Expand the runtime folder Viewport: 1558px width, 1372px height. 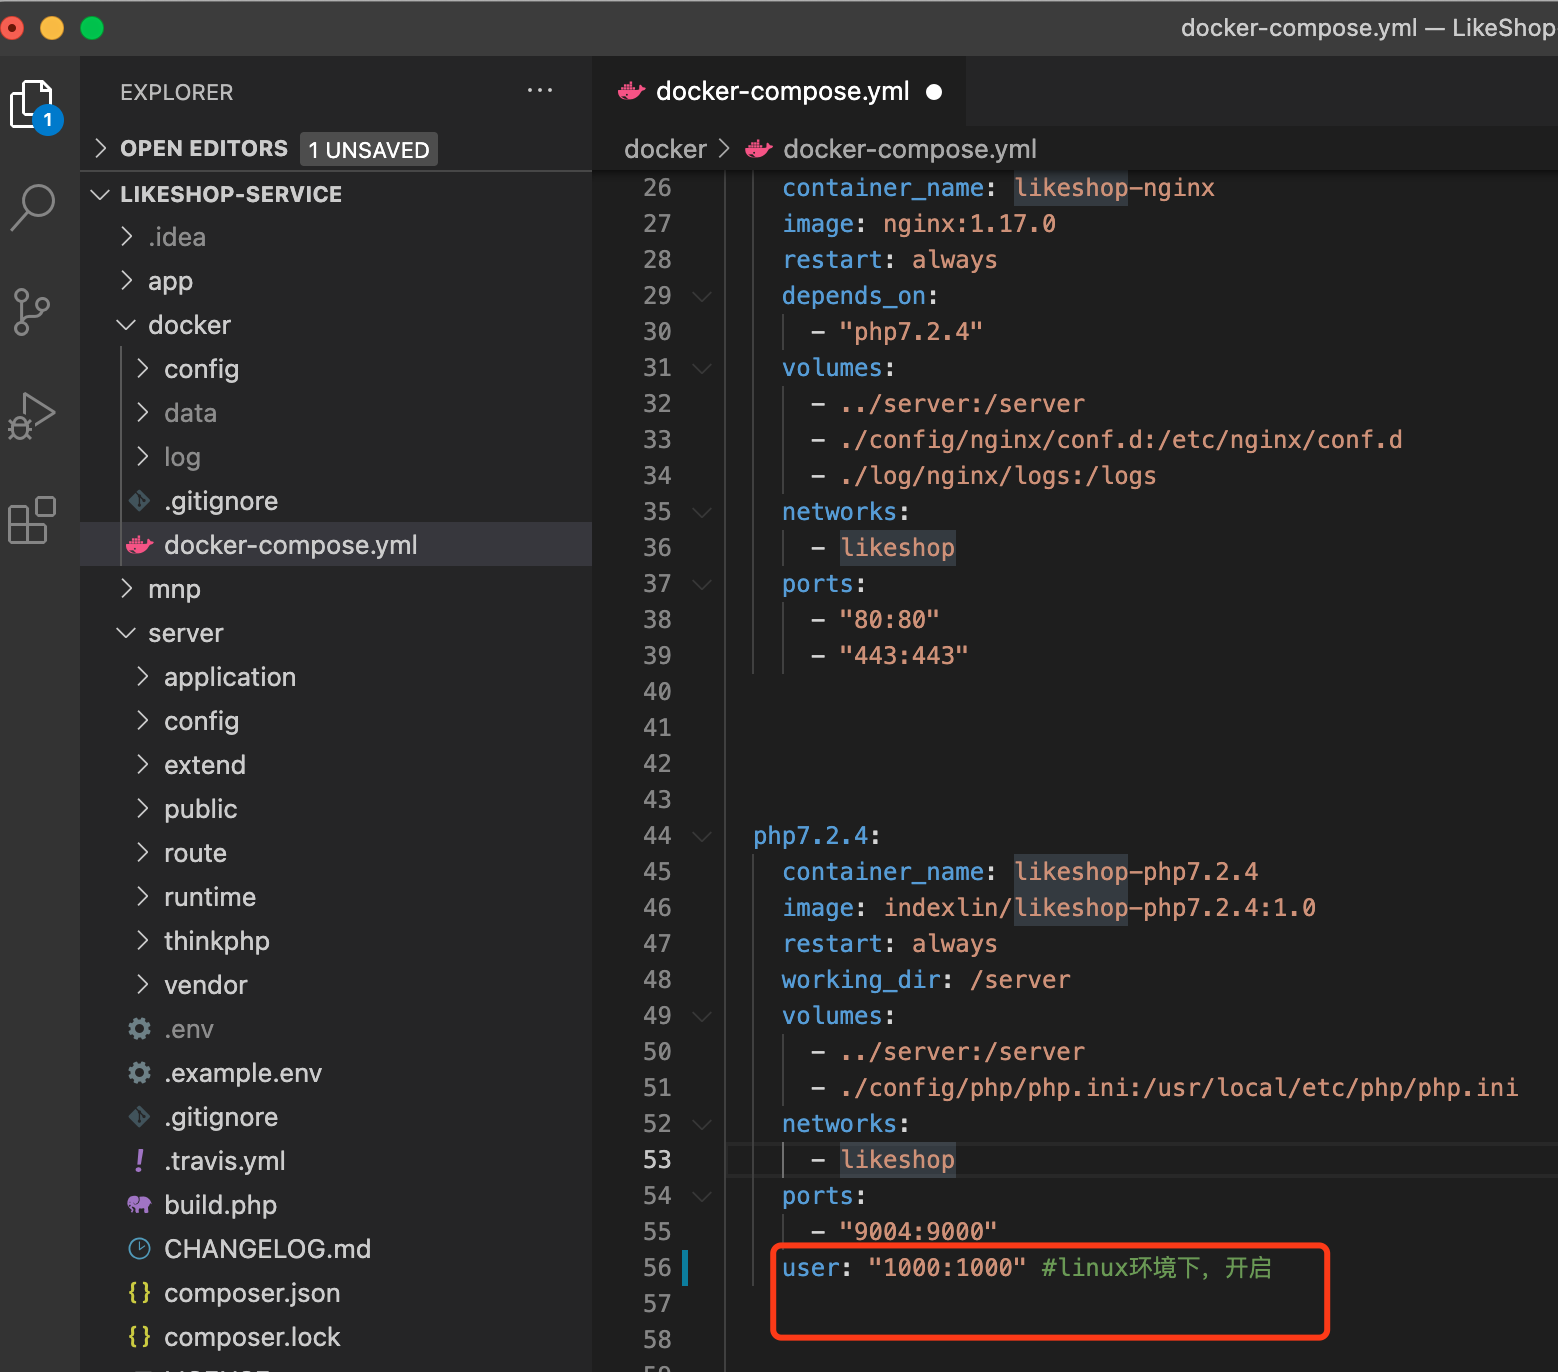(x=142, y=897)
